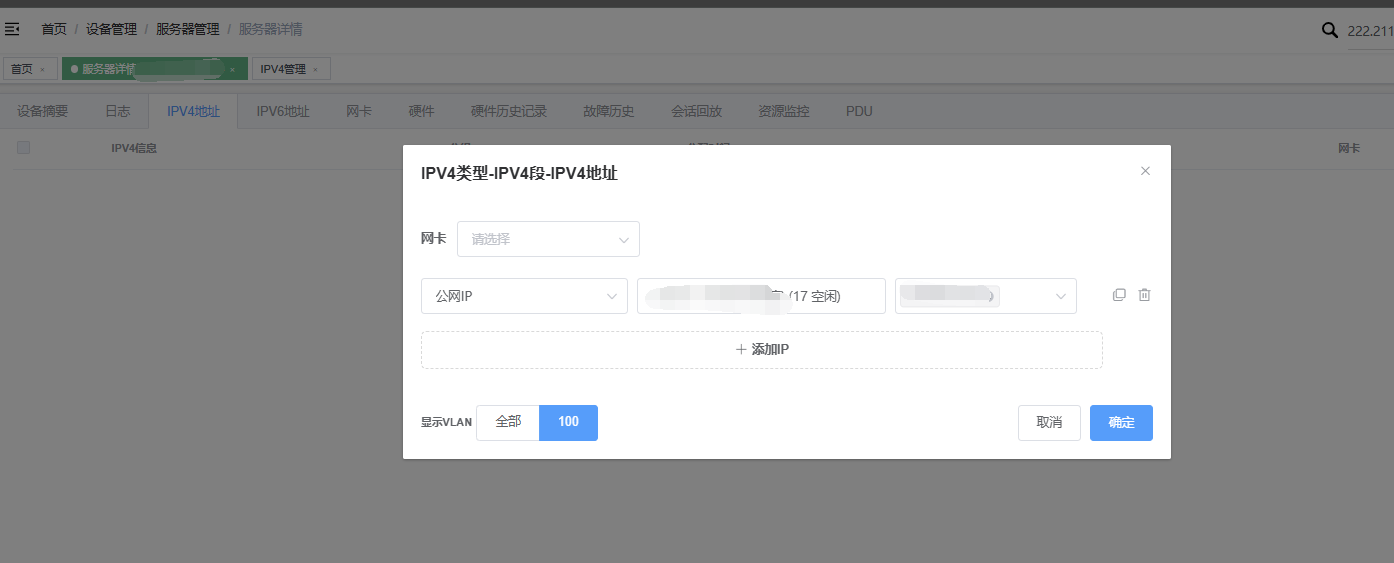Viewport: 1394px width, 563px height.
Task: Select 100 in the 显示VLAN toggle
Action: (x=568, y=422)
